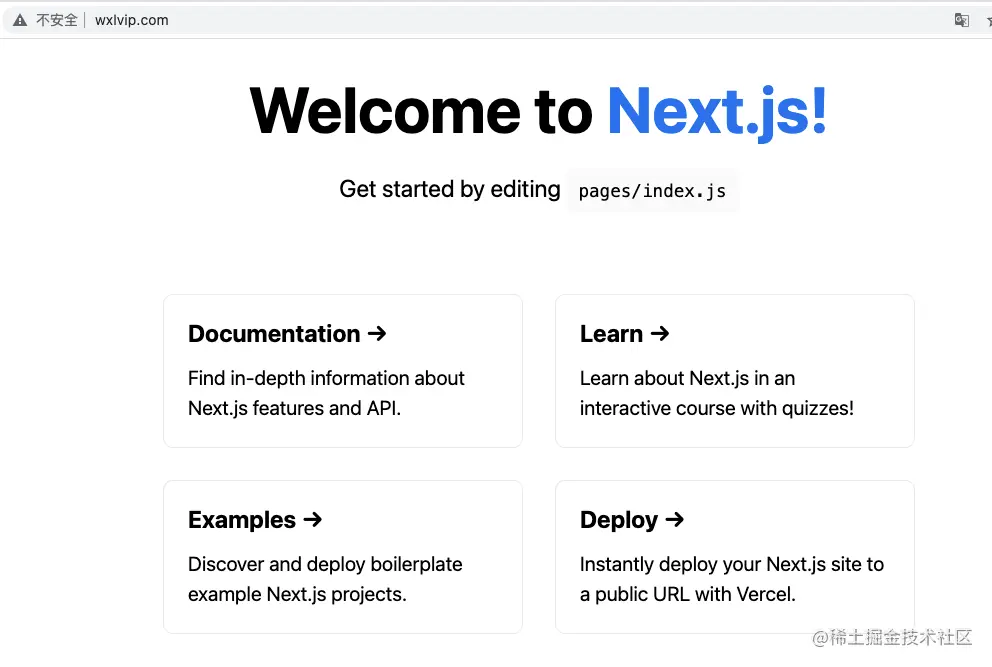Click text "Find in-depth information about"
Image resolution: width=992 pixels, height=667 pixels.
[326, 378]
